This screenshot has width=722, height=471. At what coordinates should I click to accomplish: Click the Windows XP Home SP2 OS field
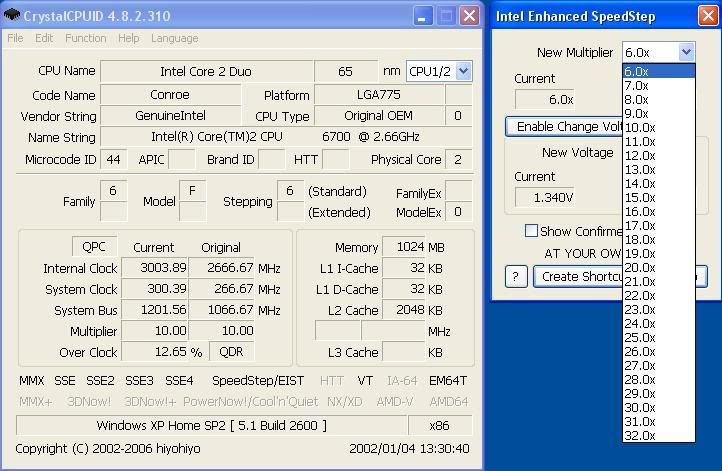pyautogui.click(x=212, y=425)
